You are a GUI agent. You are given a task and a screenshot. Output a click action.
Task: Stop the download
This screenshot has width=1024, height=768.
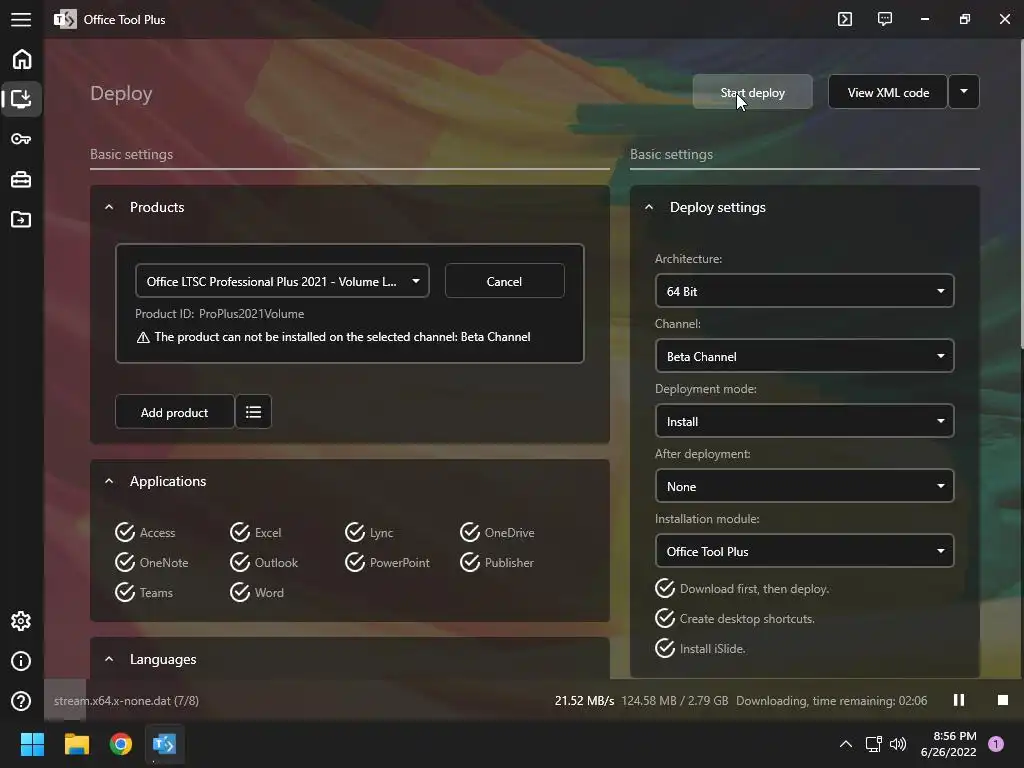pyautogui.click(x=1003, y=700)
